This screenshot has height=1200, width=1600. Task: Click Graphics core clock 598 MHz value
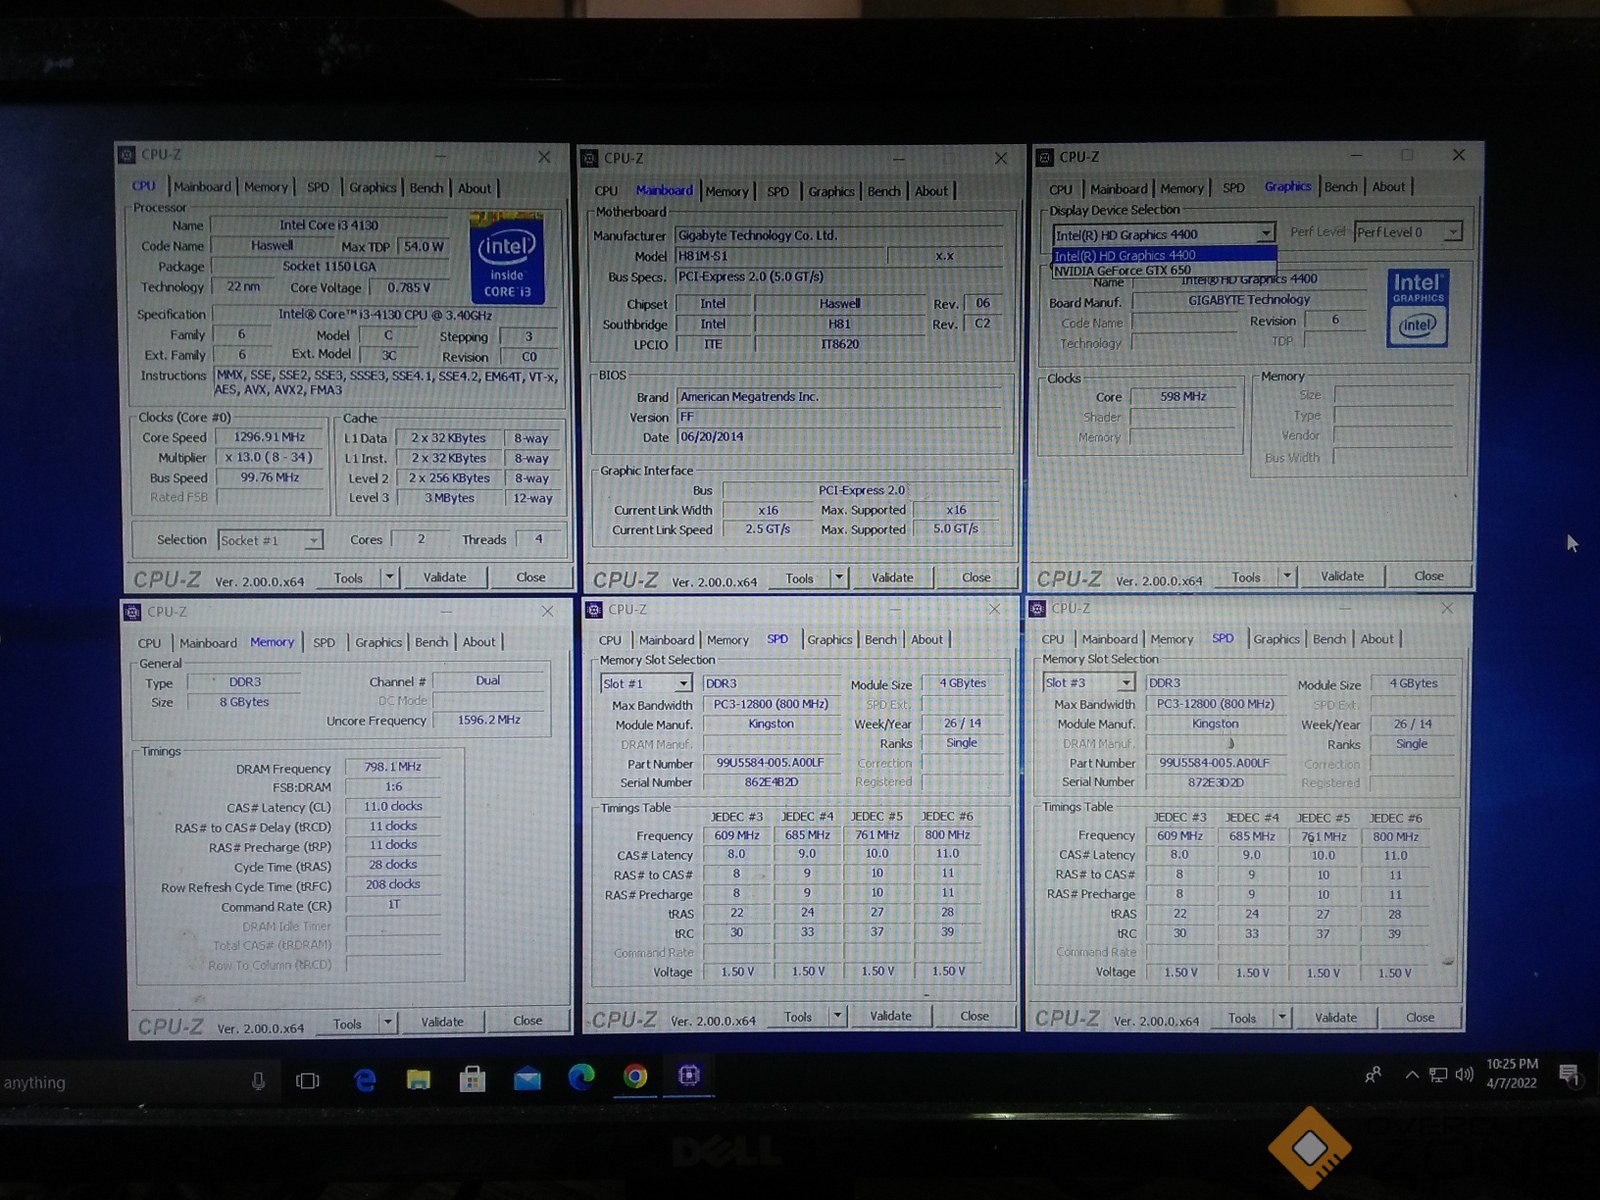1183,397
